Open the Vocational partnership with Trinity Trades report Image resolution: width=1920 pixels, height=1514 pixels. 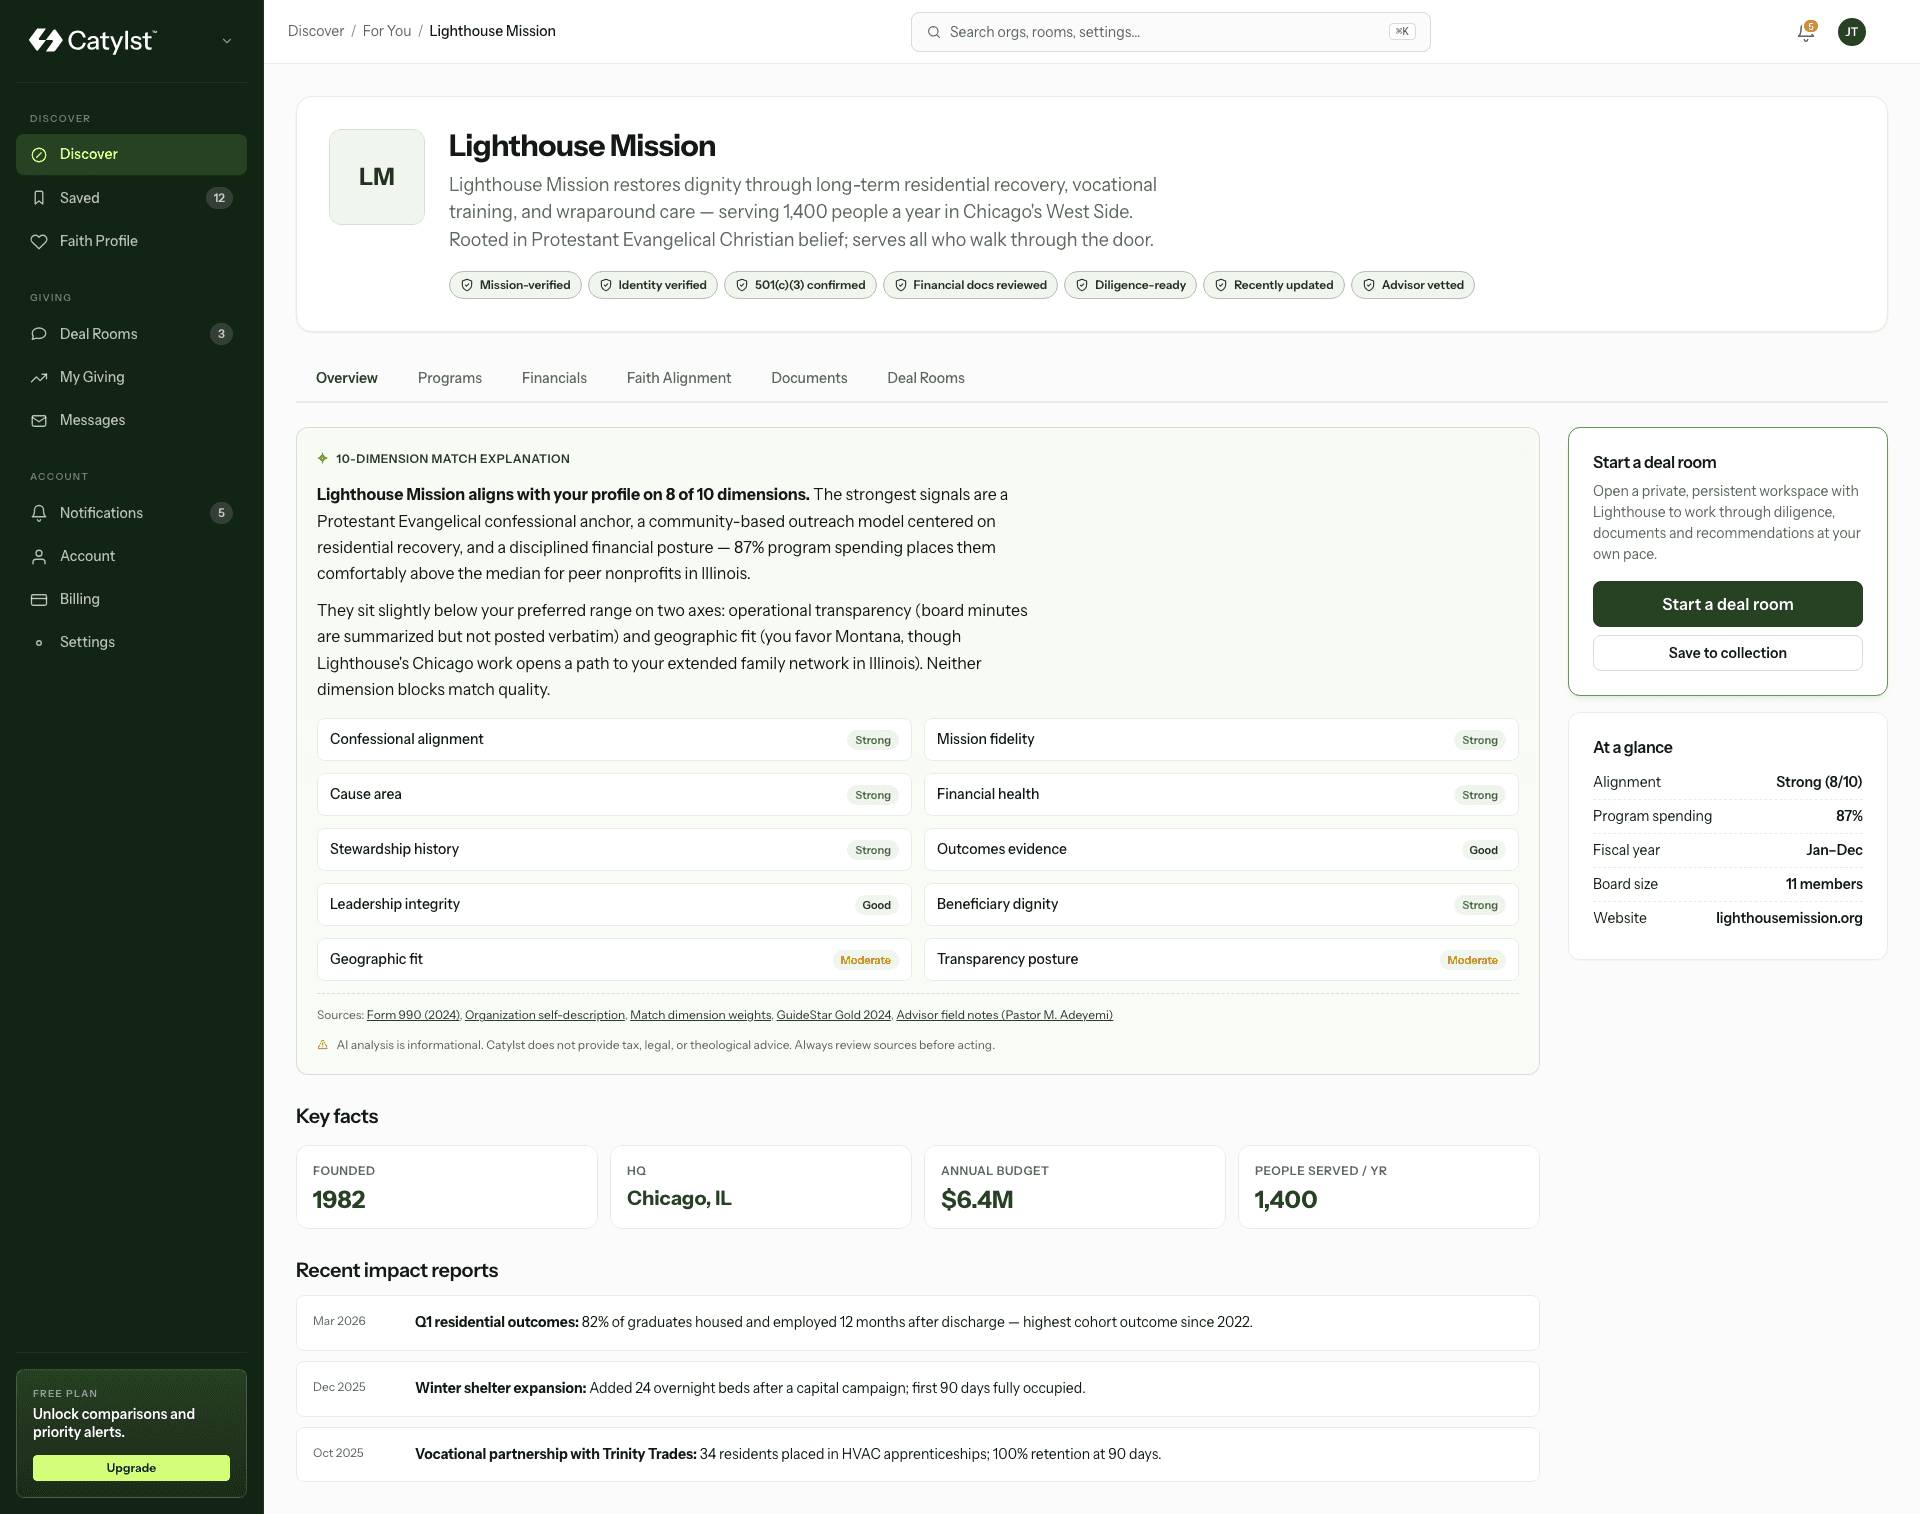[x=918, y=1454]
